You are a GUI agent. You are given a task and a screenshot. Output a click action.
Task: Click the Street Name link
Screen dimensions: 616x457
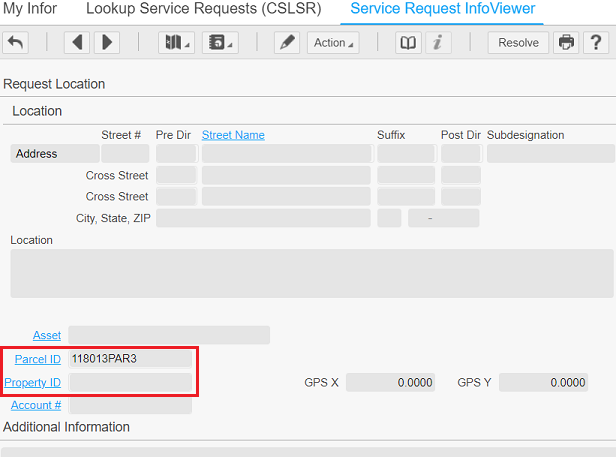tap(233, 135)
